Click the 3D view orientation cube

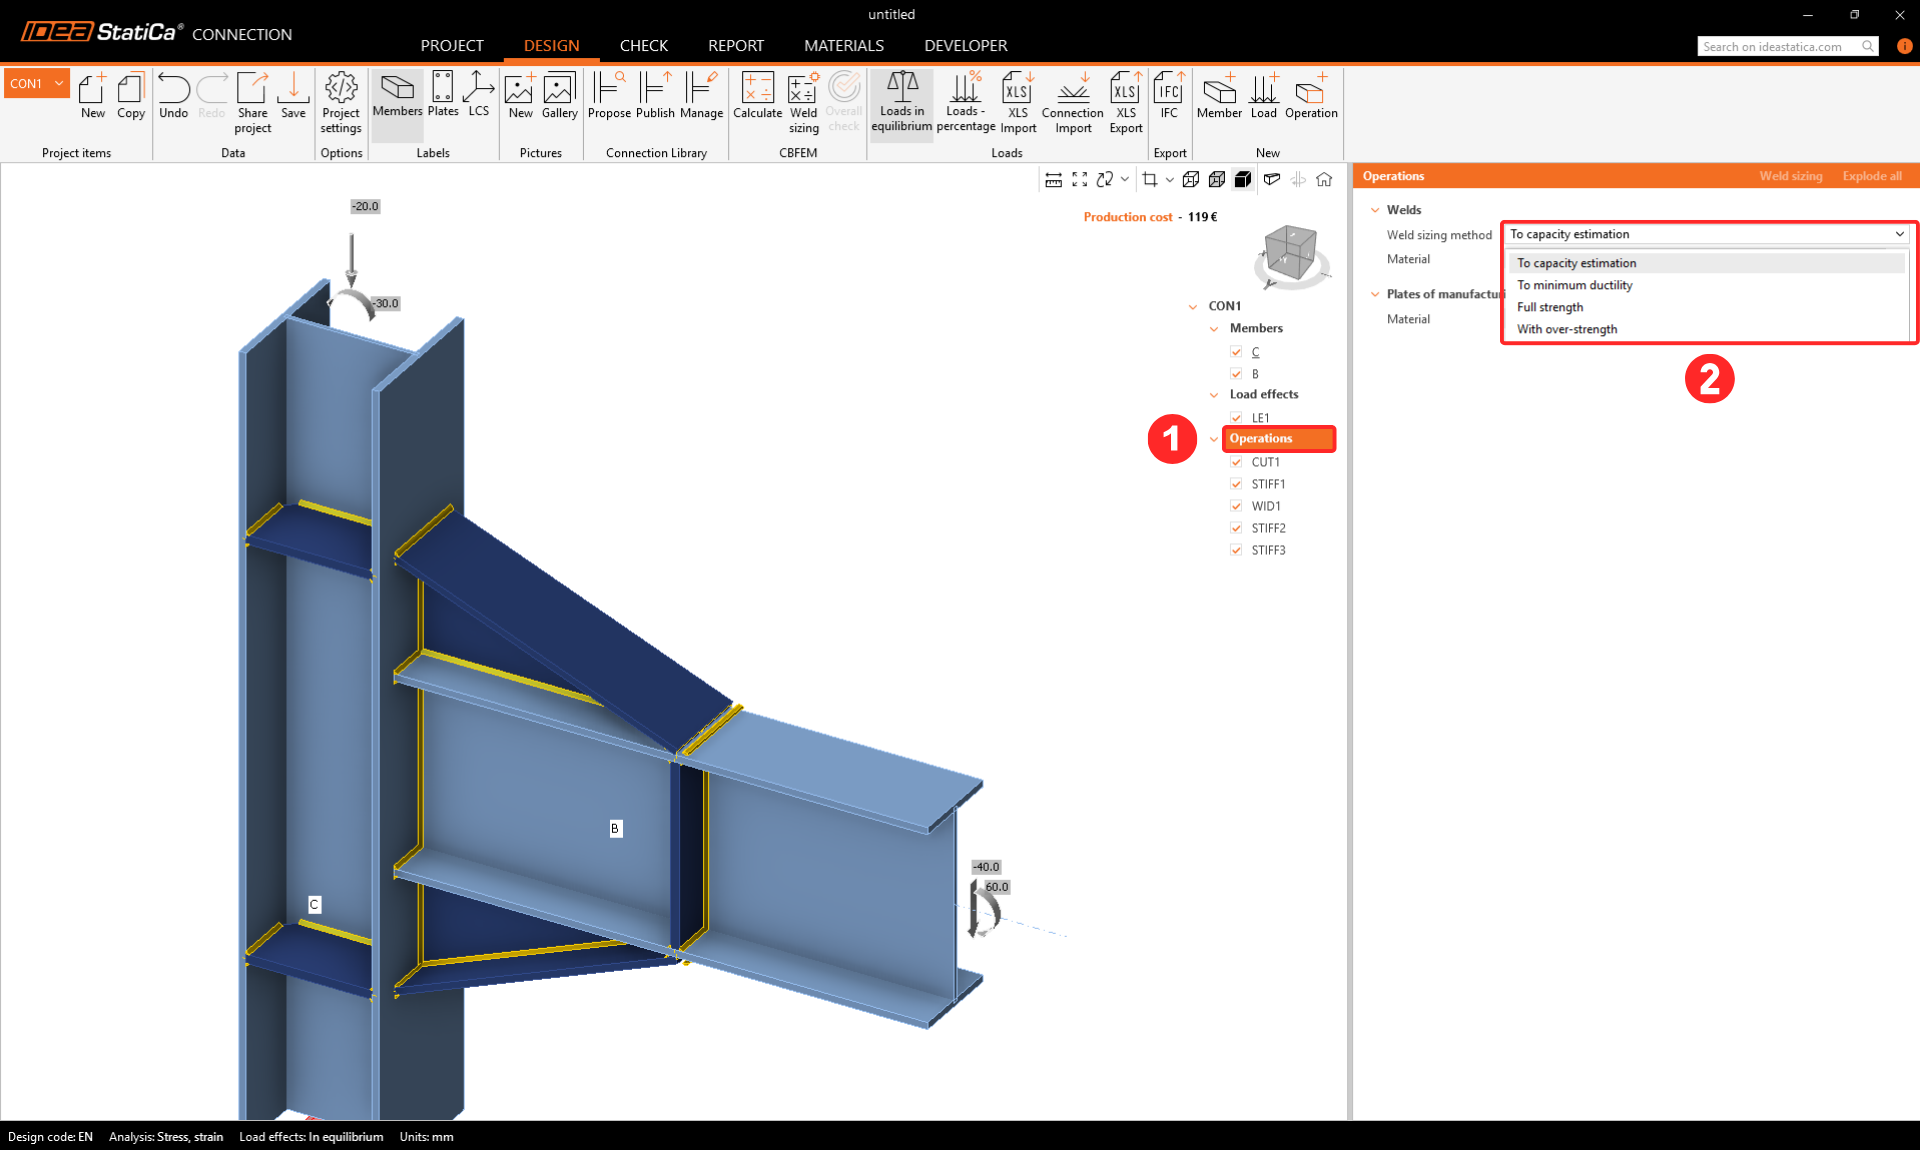[1290, 252]
